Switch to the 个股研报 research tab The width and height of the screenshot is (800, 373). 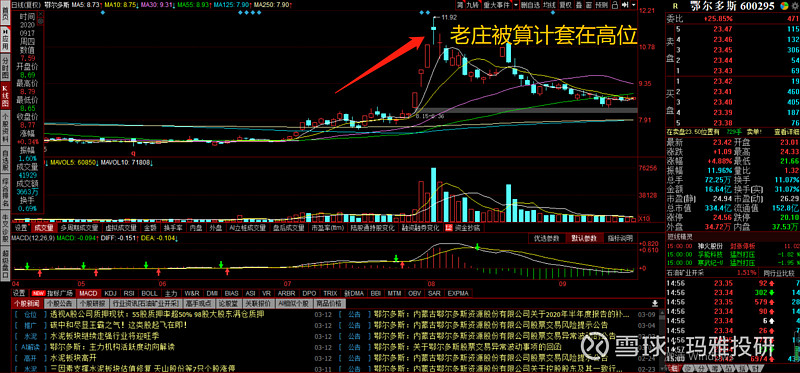tap(92, 303)
